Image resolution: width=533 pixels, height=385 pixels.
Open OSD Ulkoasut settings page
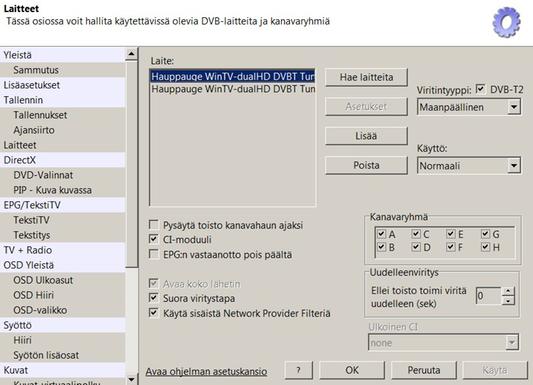[x=63, y=280]
